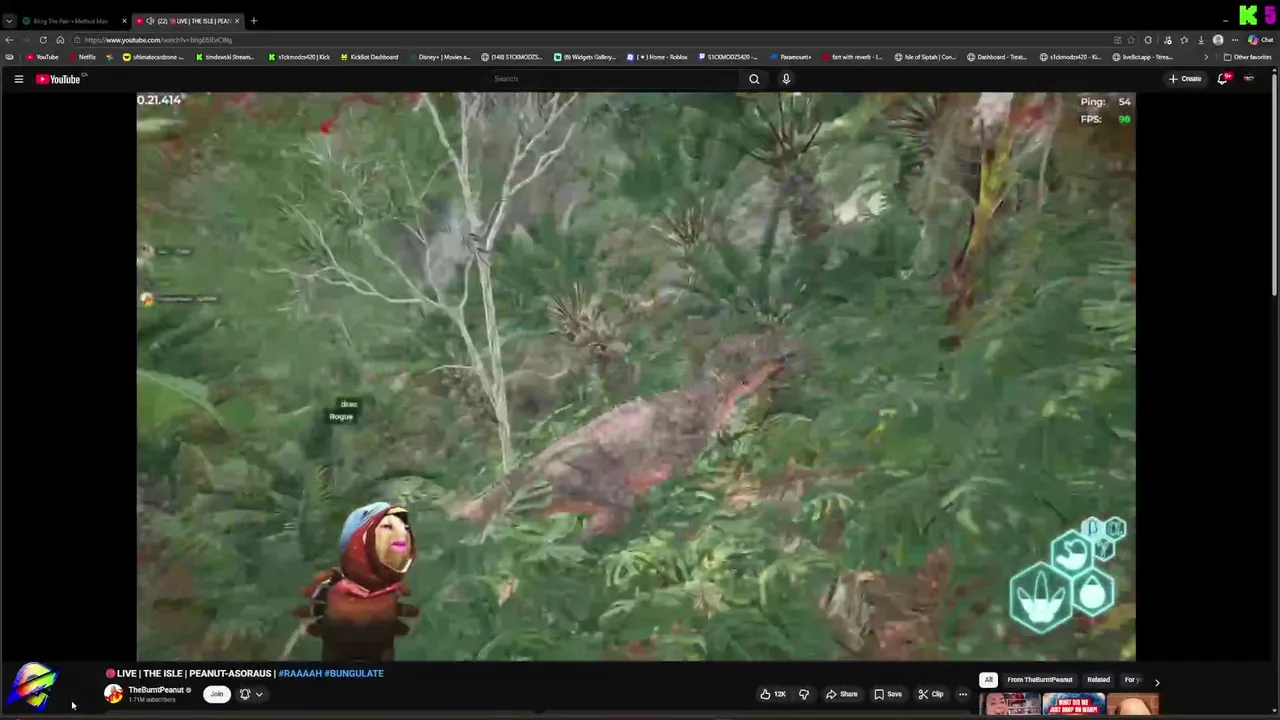Viewport: 1280px width, 720px height.
Task: Open TheBurntPeanut channel avatar
Action: click(x=114, y=694)
